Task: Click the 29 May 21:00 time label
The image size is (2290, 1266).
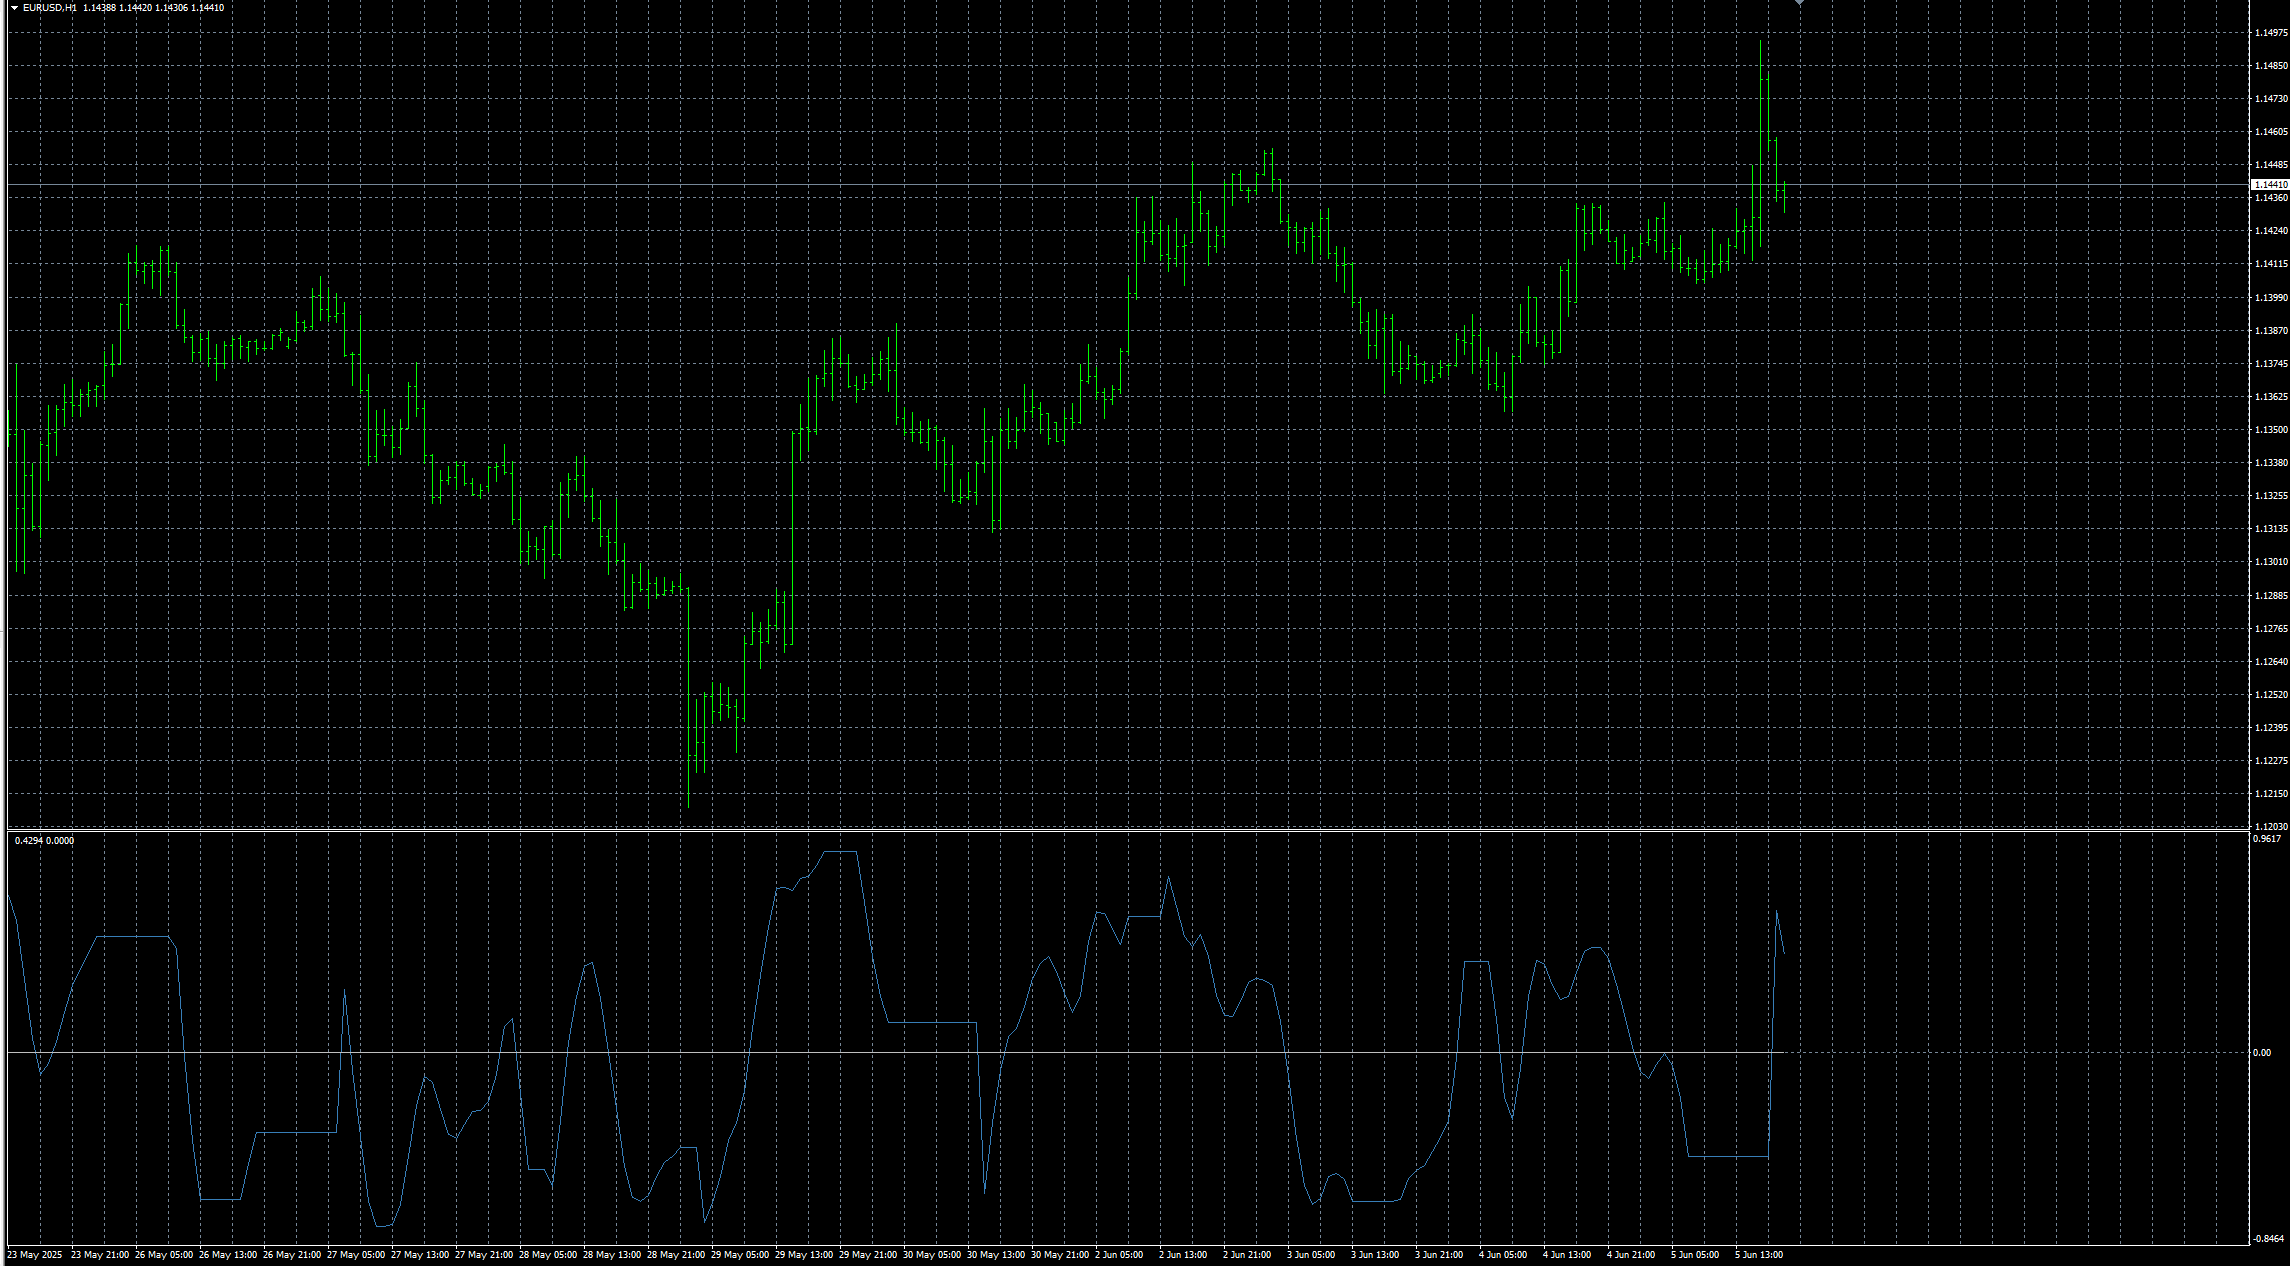Action: coord(868,1255)
